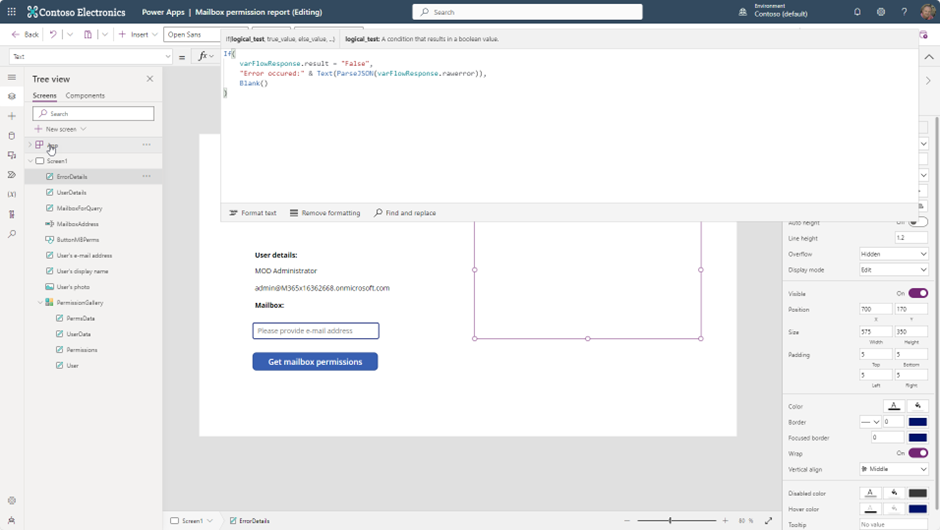Open Insert plus icon in left rail
This screenshot has height=530, width=940.
pyautogui.click(x=11, y=116)
